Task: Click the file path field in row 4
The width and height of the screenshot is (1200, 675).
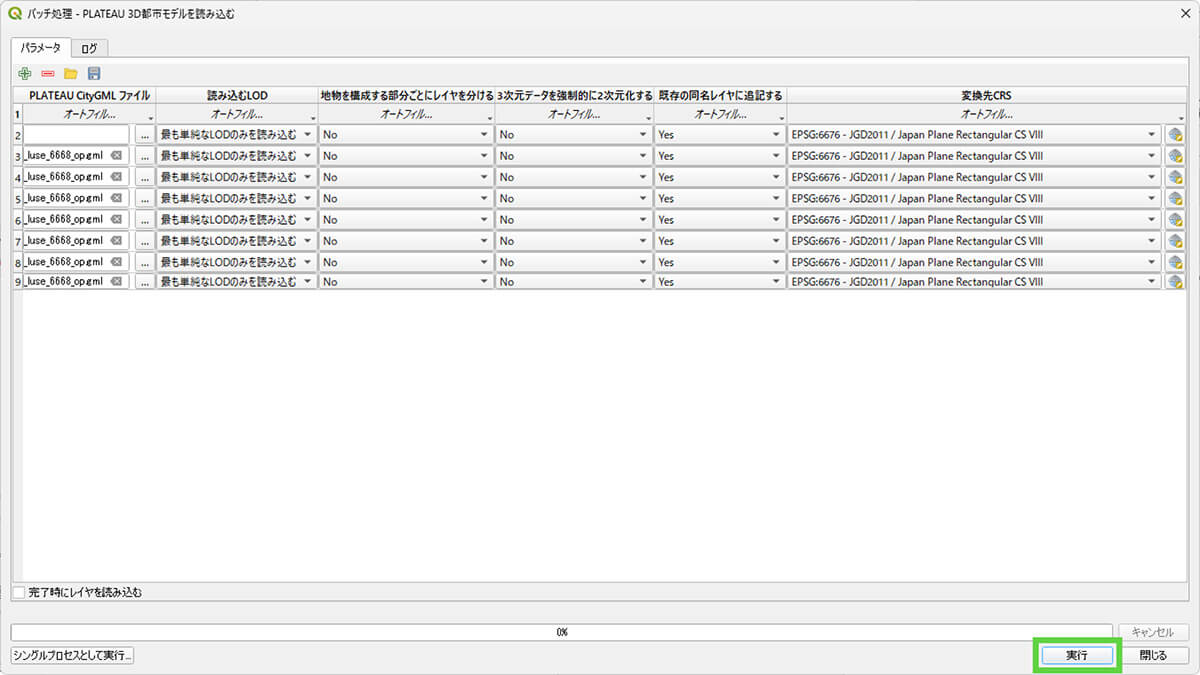Action: pyautogui.click(x=77, y=176)
